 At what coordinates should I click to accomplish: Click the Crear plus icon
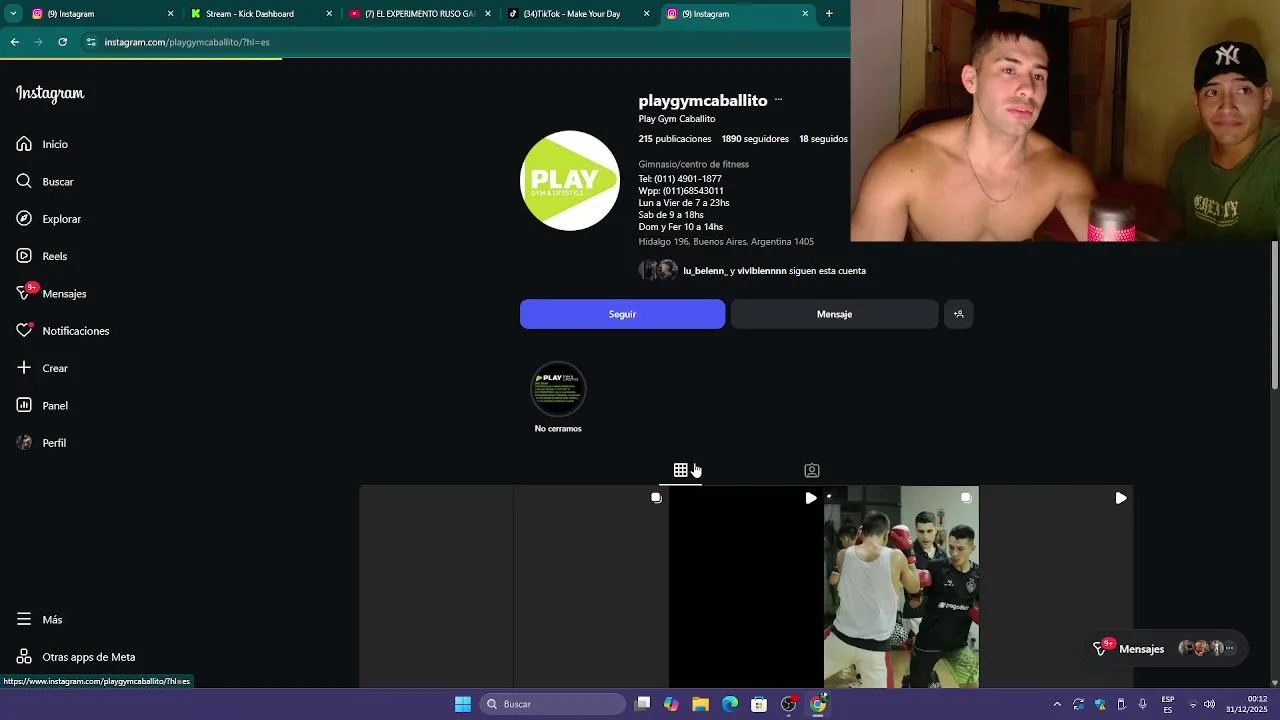tap(24, 368)
